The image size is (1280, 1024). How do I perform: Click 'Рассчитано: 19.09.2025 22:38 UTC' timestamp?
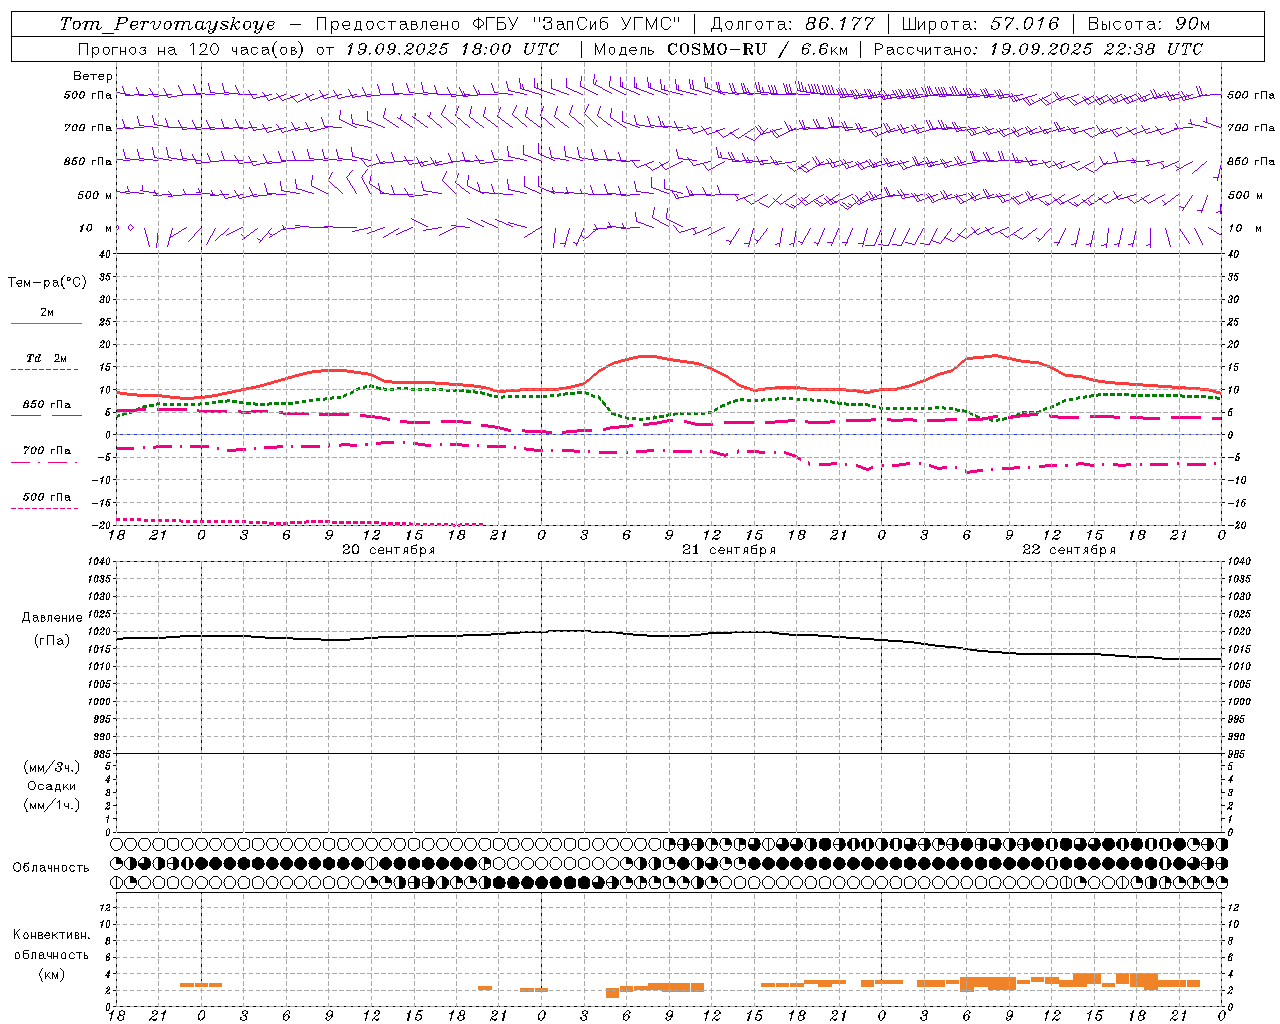[x=1038, y=49]
